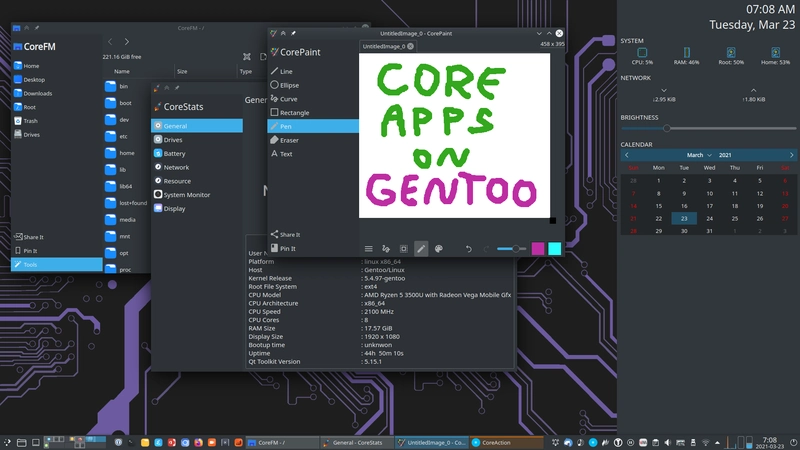800x450 pixels.
Task: Choose the Ellipse drawing tool
Action: tap(288, 86)
